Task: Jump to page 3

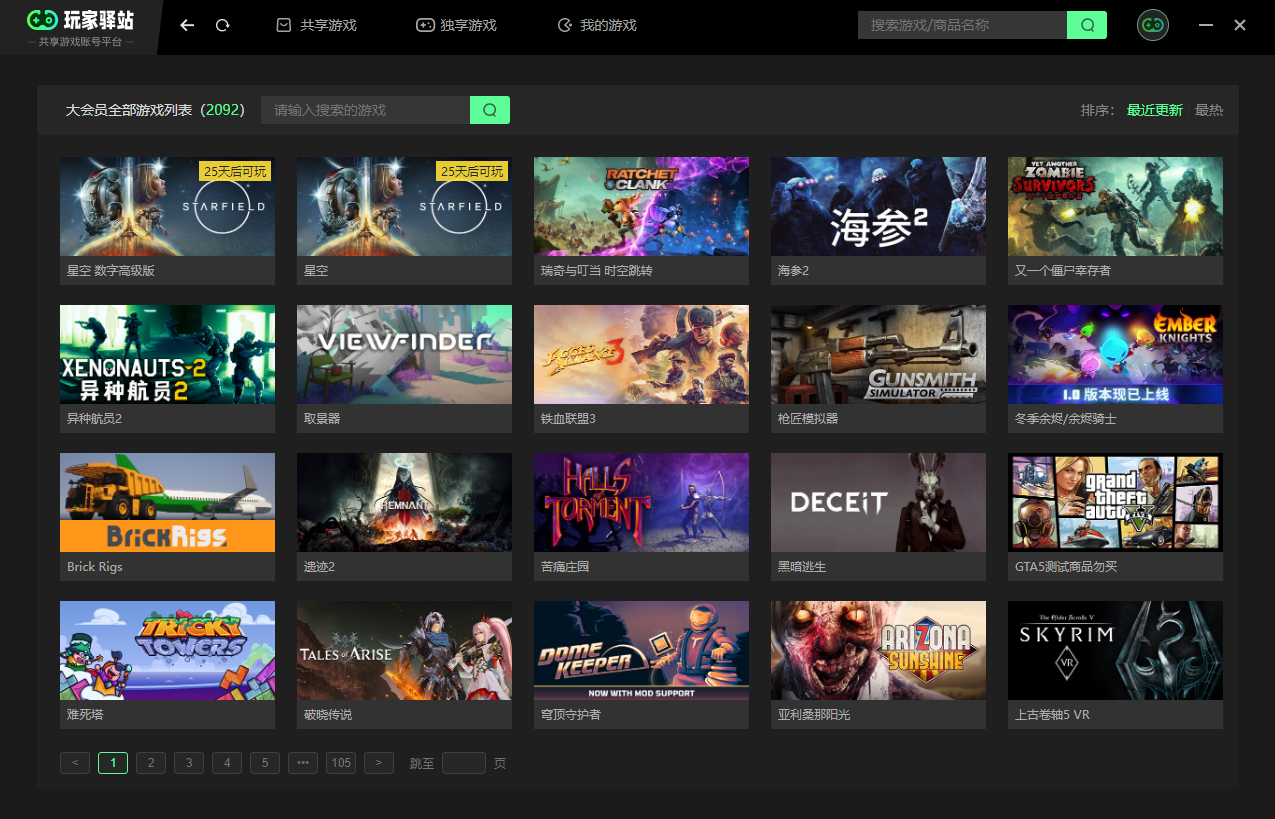Action: [x=189, y=763]
